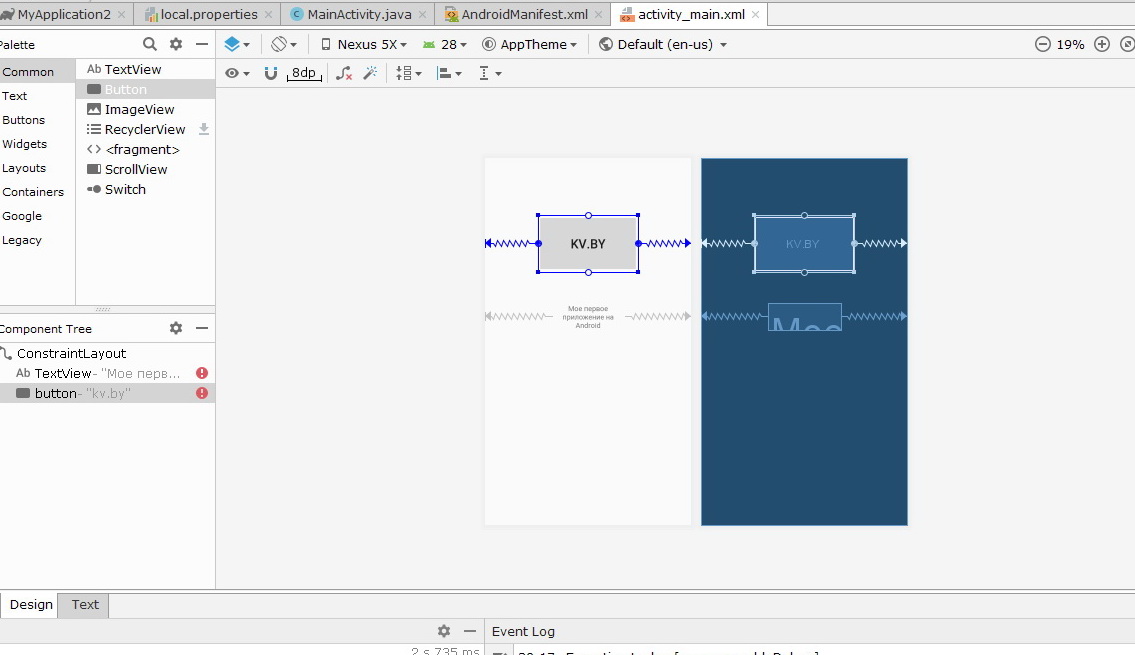Image resolution: width=1135 pixels, height=655 pixels.
Task: Click top constraint handle of KV.BY button
Action: click(588, 216)
